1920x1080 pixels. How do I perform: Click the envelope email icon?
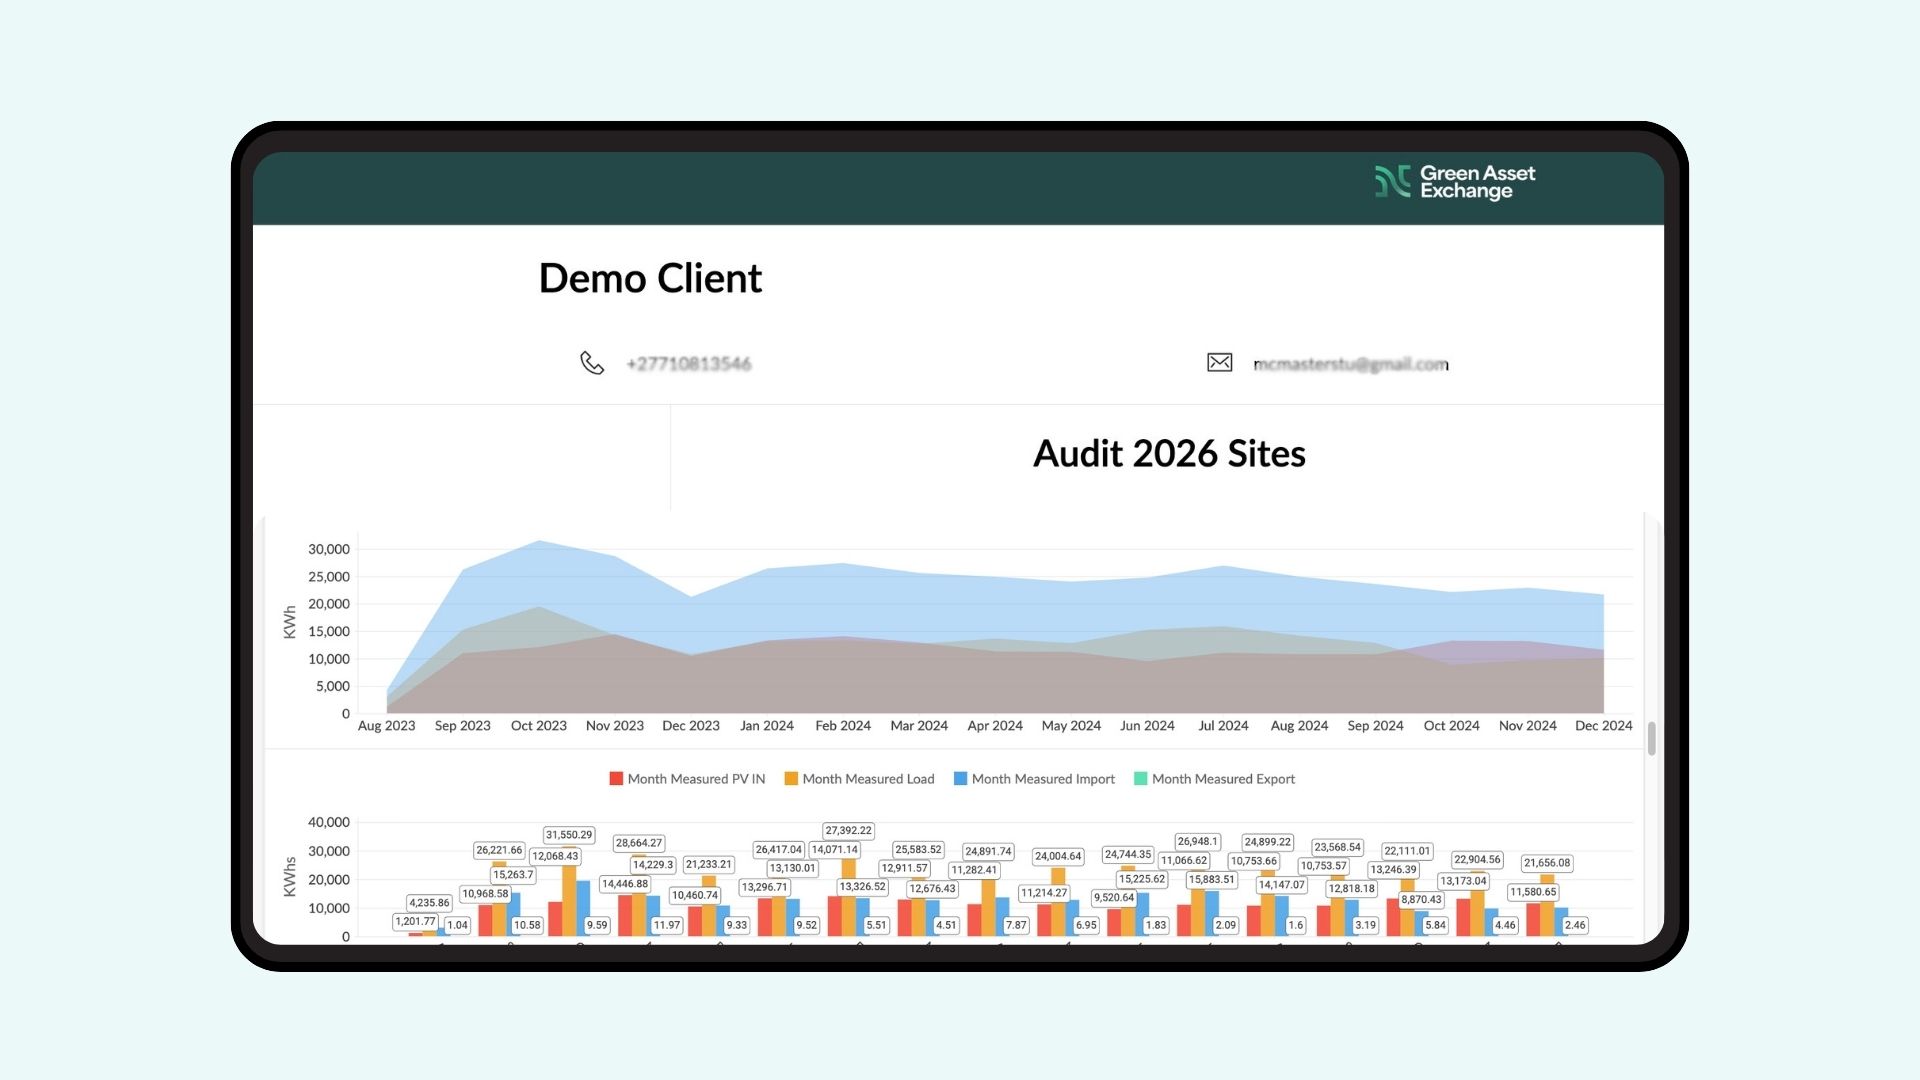click(1219, 363)
